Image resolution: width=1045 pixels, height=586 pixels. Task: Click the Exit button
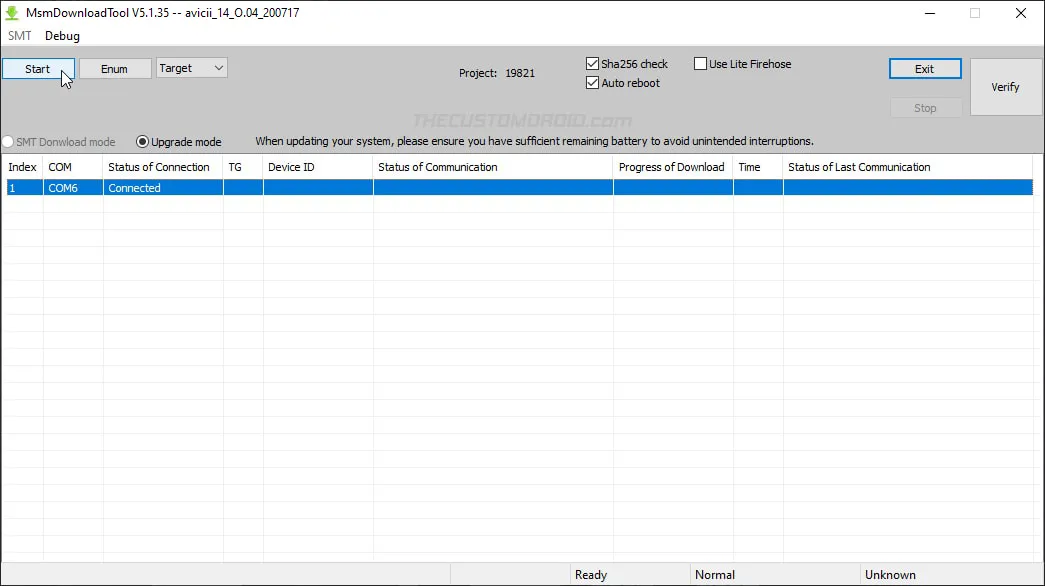click(924, 68)
